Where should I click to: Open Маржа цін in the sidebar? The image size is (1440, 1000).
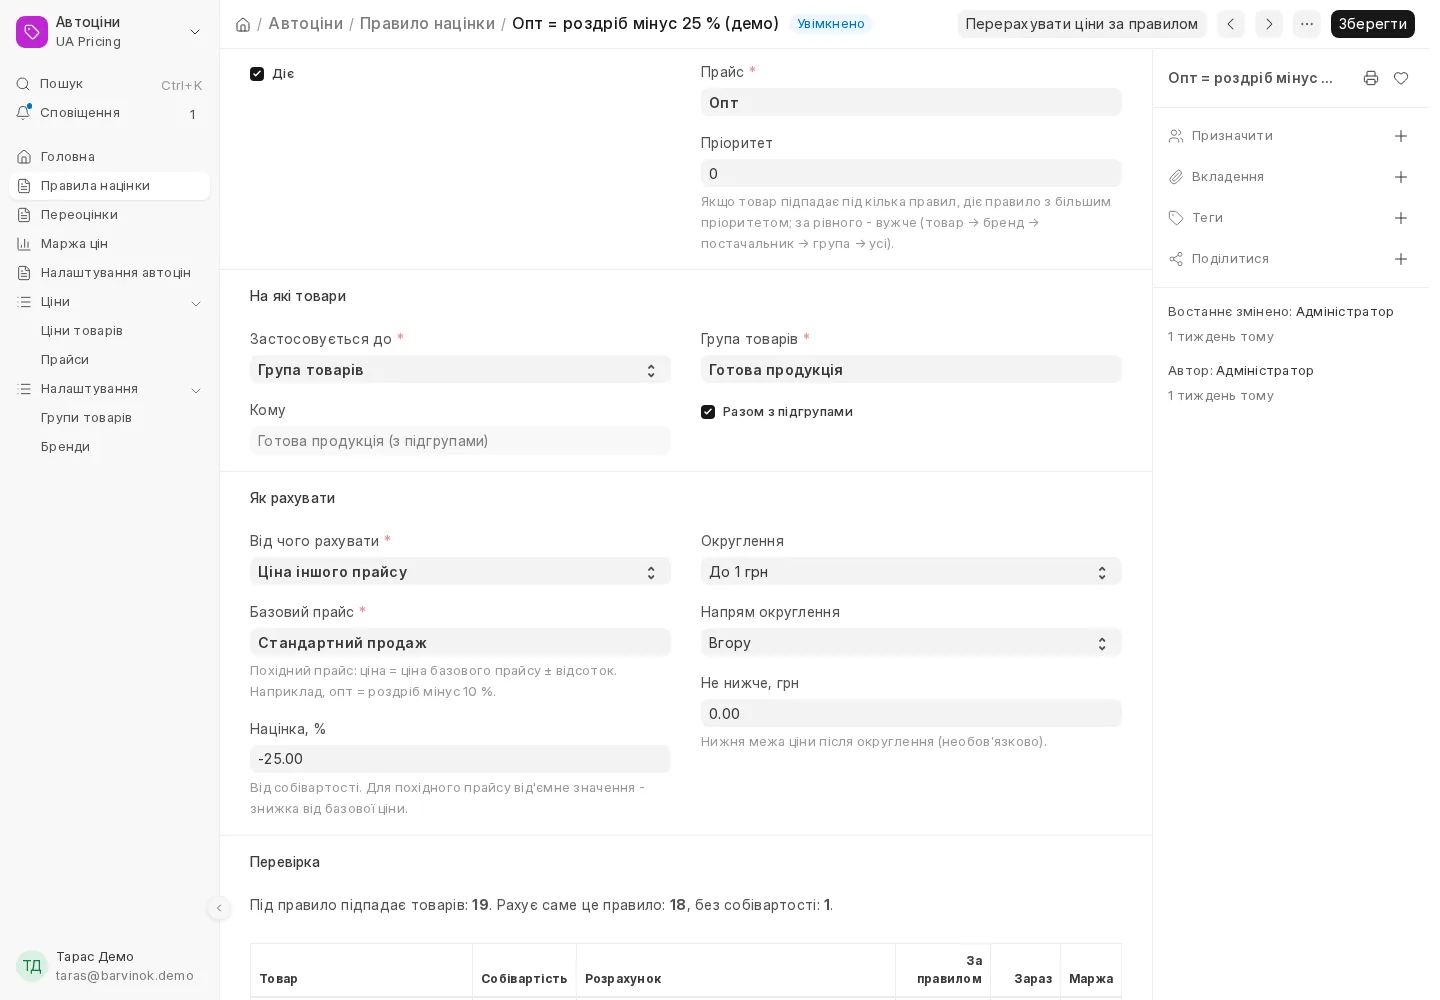pyautogui.click(x=110, y=244)
